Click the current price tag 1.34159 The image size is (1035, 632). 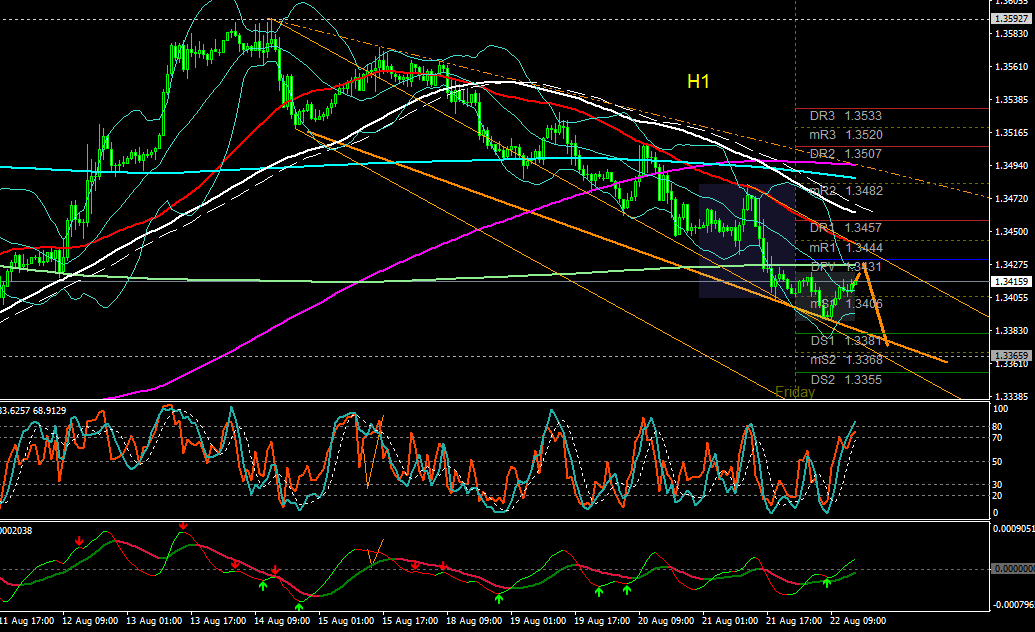1011,281
